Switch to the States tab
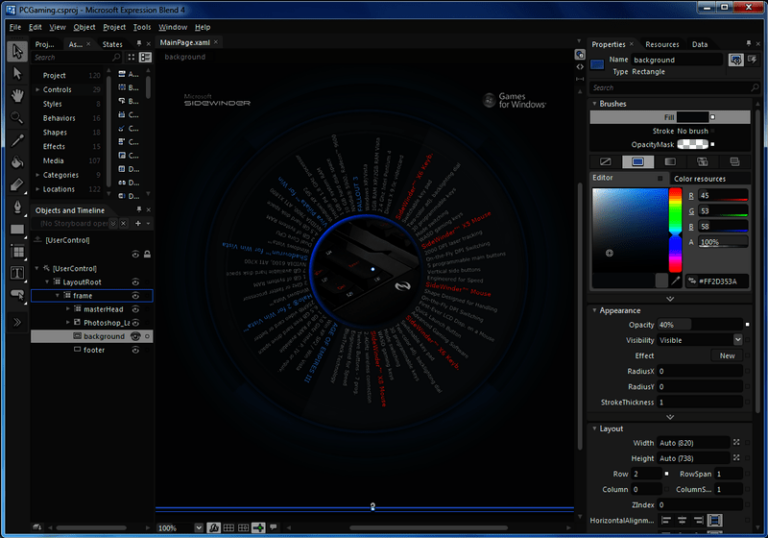 click(x=112, y=44)
